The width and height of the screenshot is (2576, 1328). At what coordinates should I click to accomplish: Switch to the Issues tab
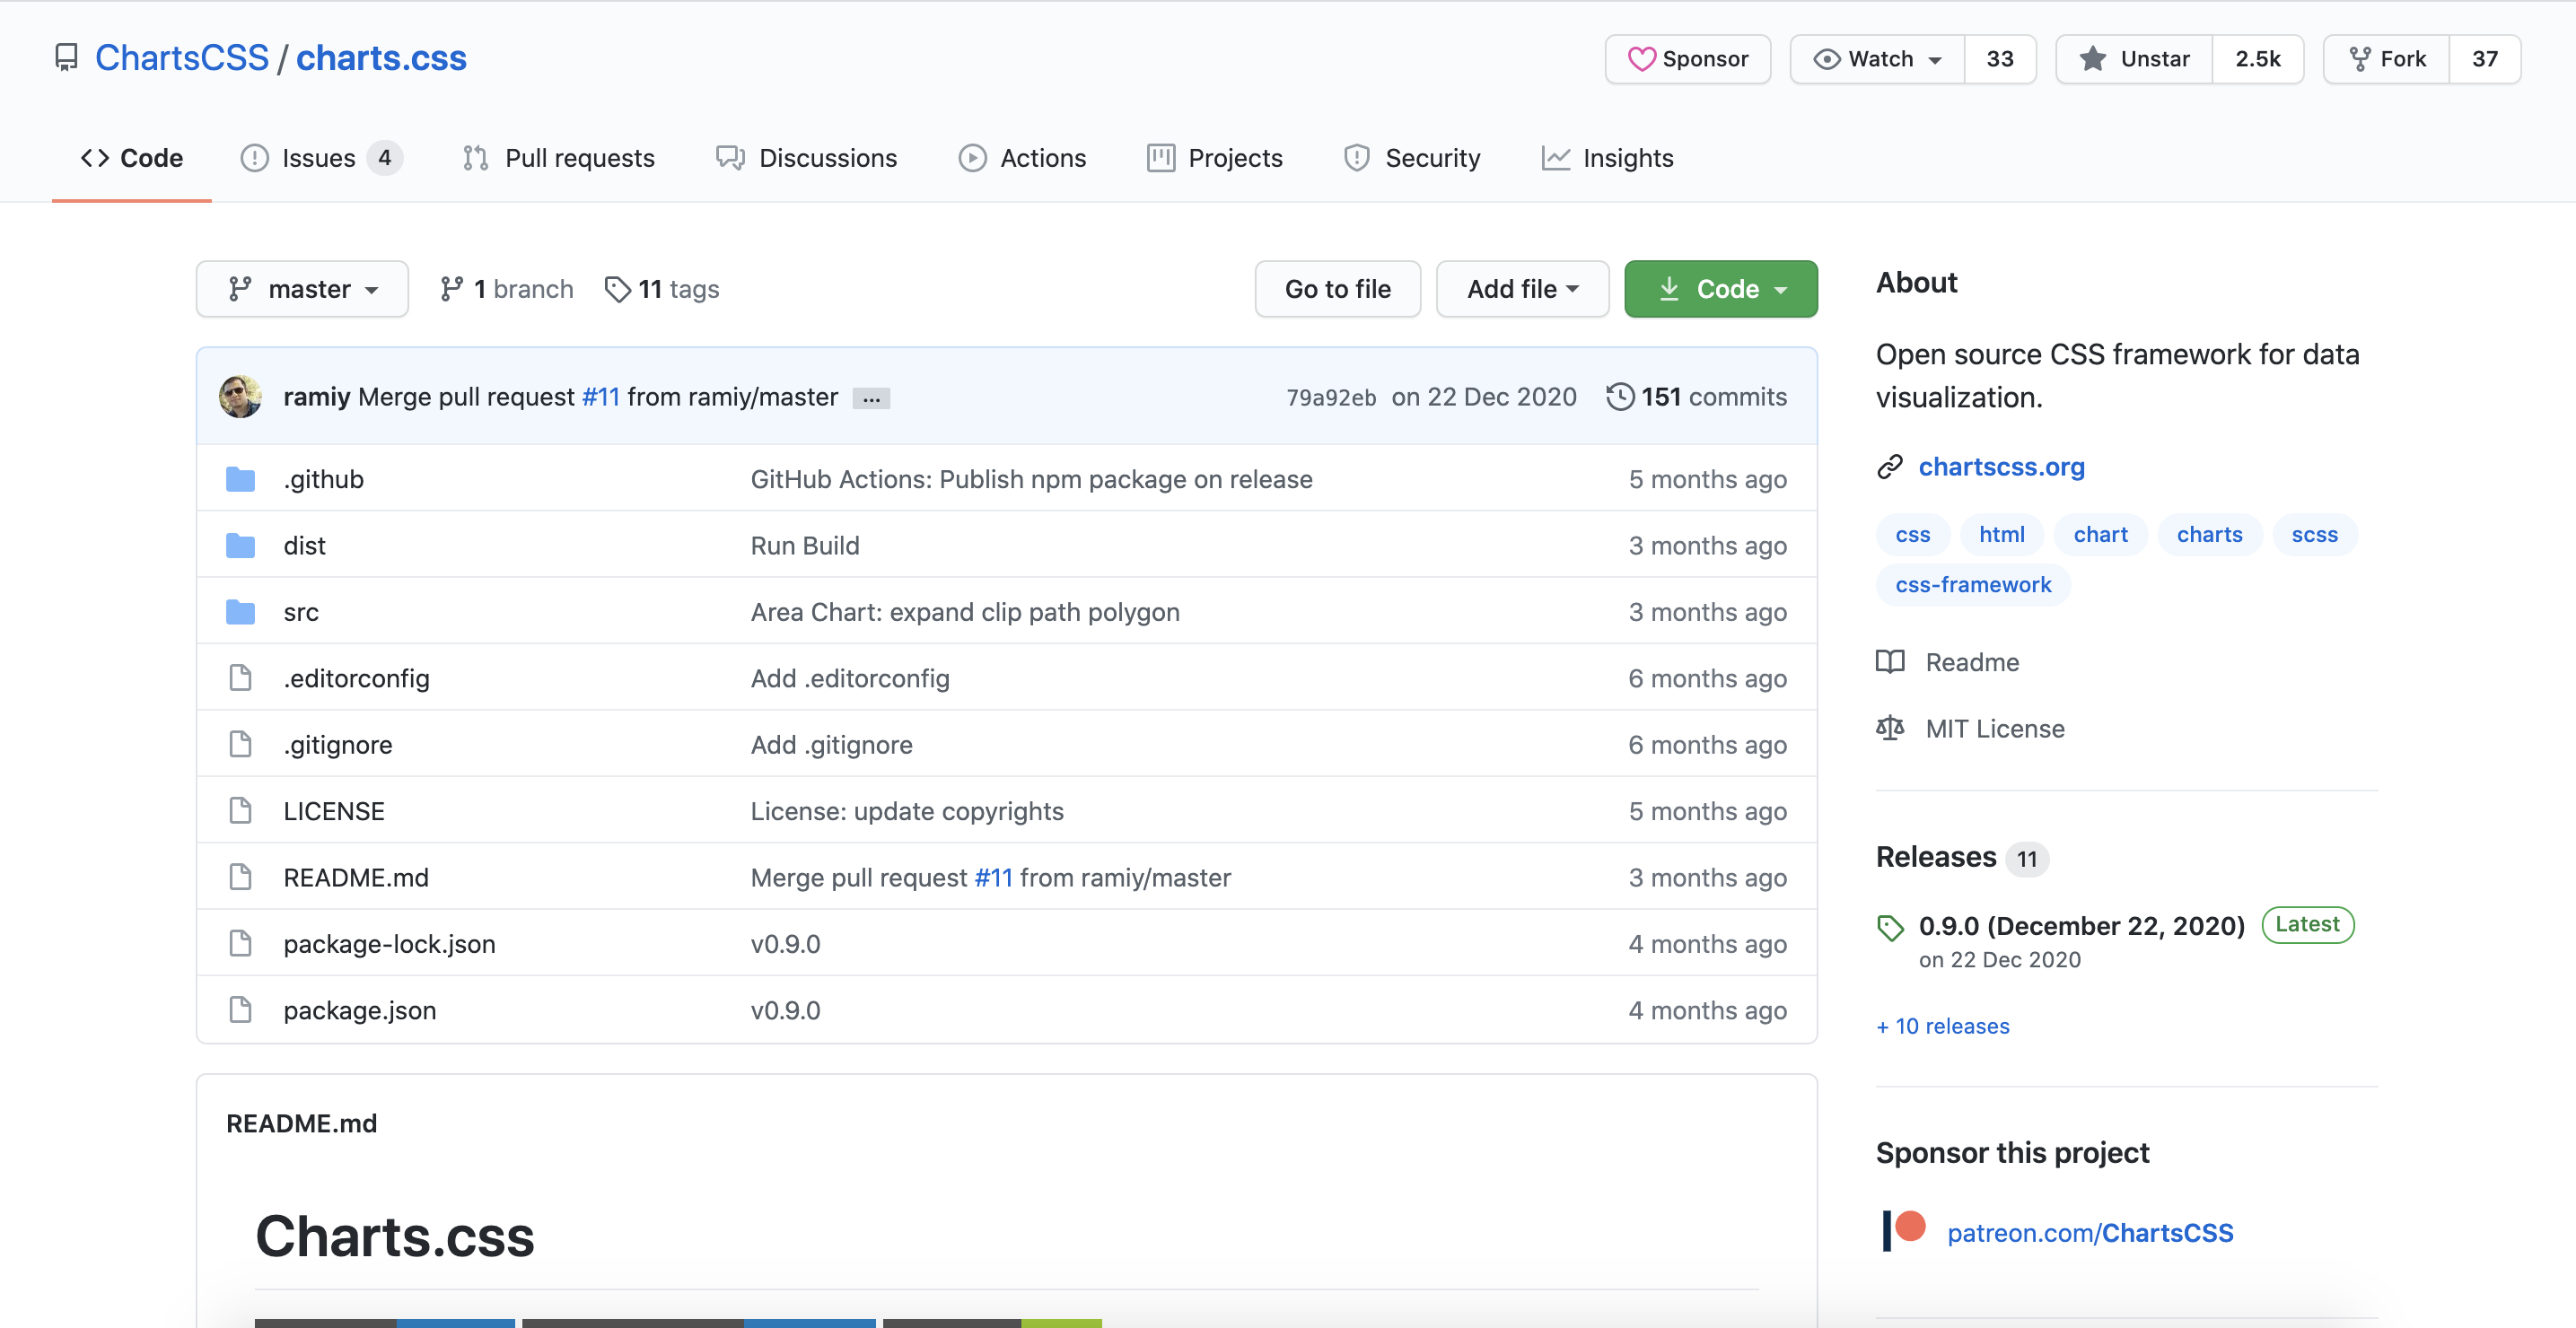[x=320, y=158]
